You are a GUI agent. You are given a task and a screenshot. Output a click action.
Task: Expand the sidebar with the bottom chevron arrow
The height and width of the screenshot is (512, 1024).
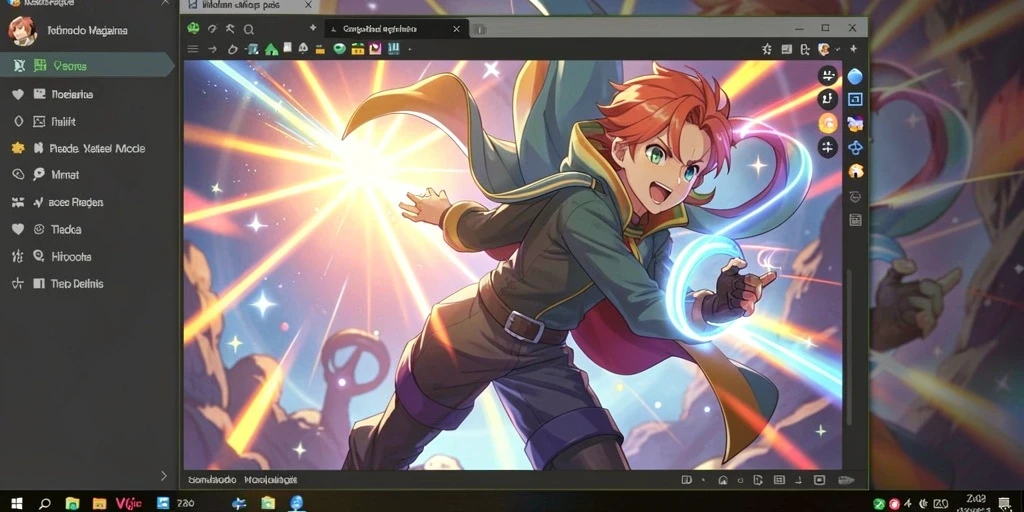coord(163,476)
